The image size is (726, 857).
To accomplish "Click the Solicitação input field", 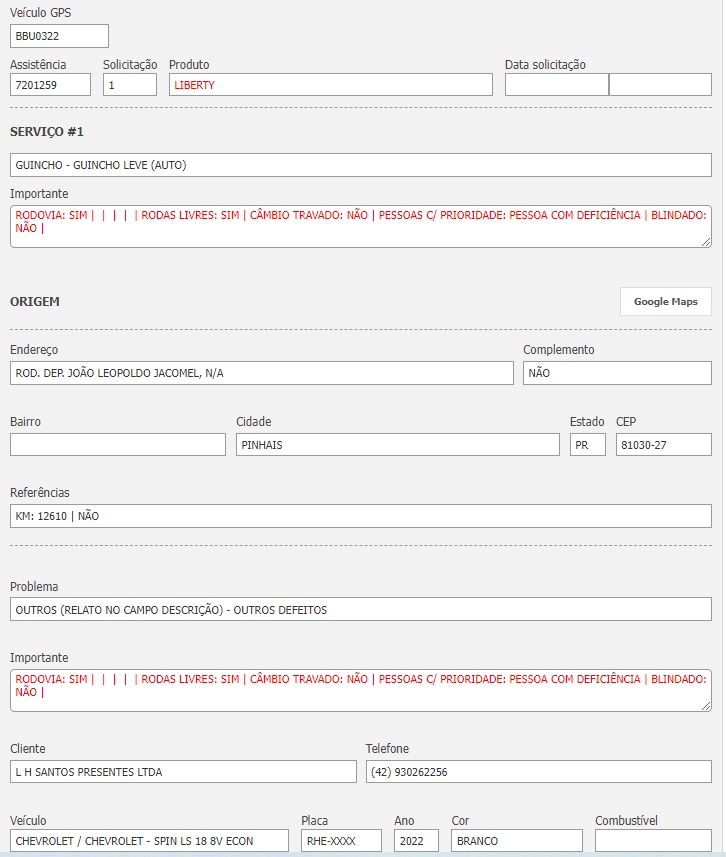I will (130, 85).
